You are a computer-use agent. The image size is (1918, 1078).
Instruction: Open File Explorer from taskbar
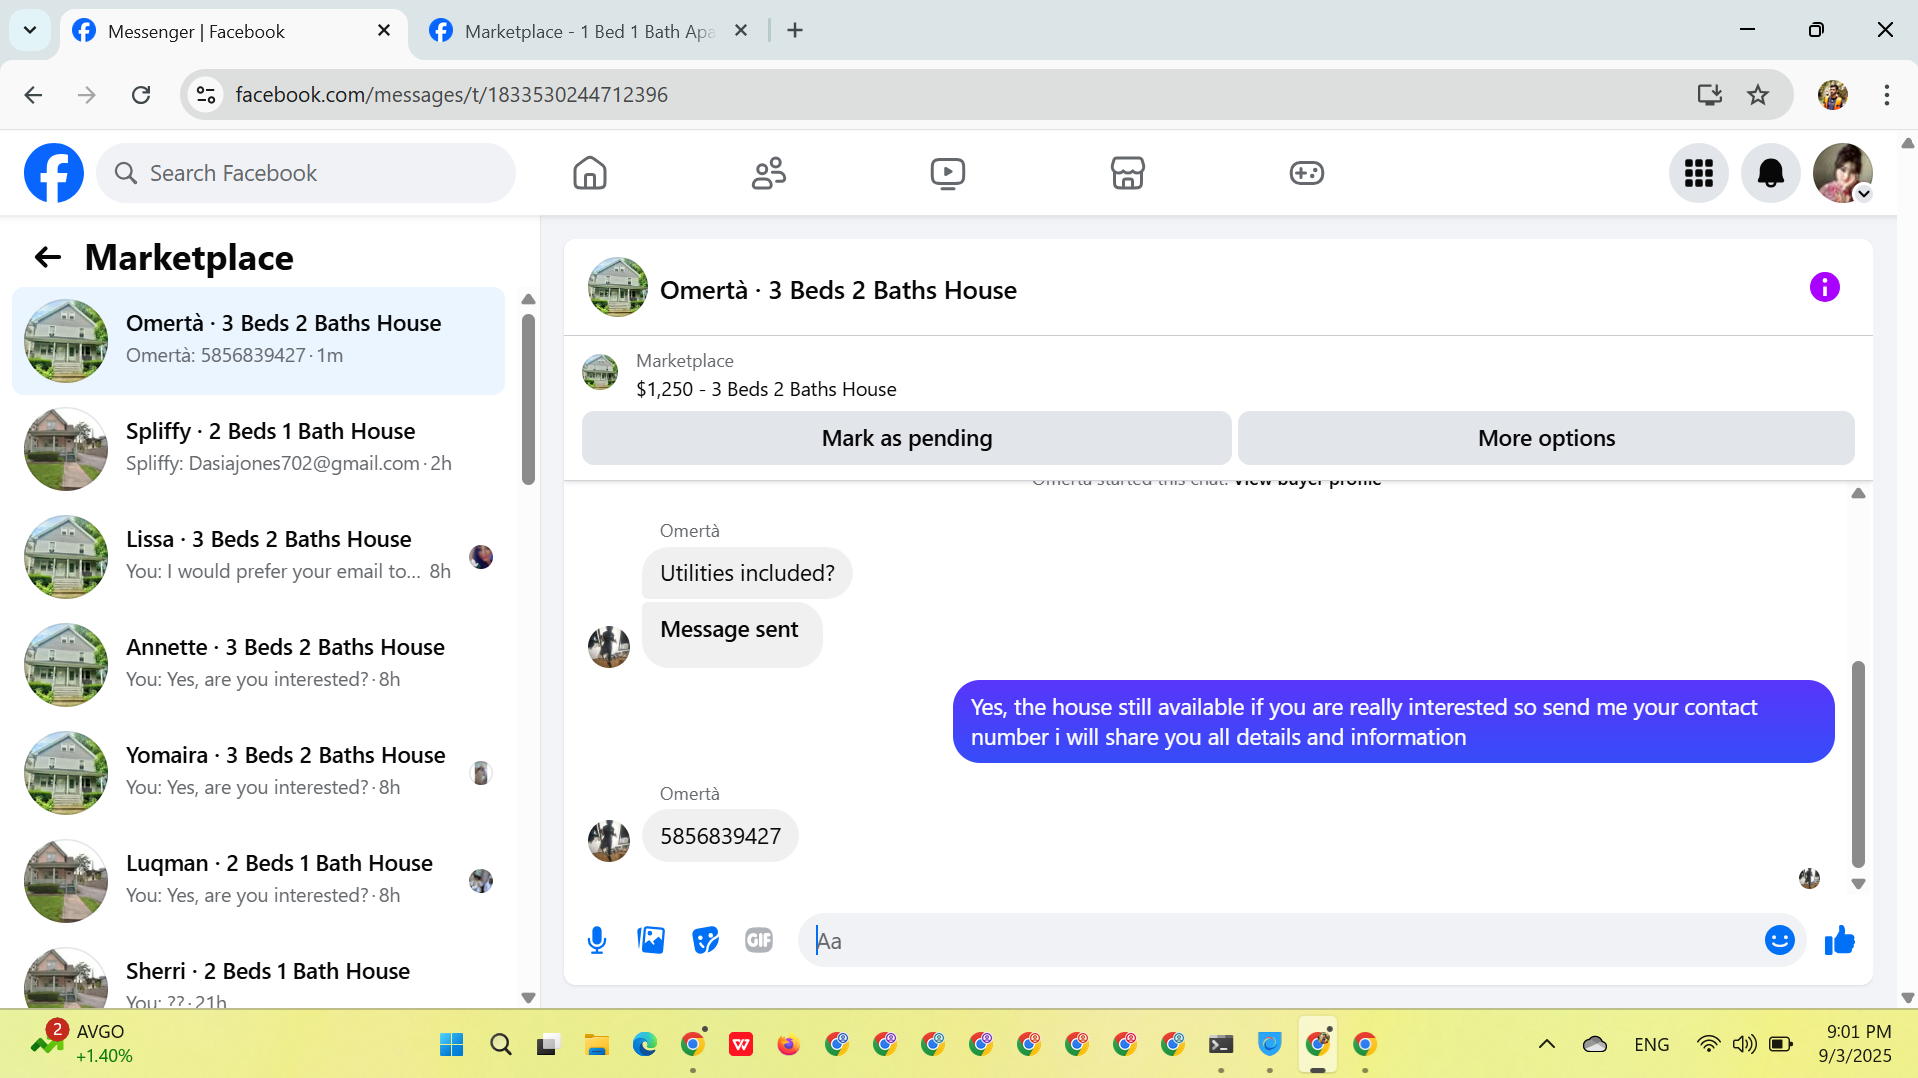(x=597, y=1045)
